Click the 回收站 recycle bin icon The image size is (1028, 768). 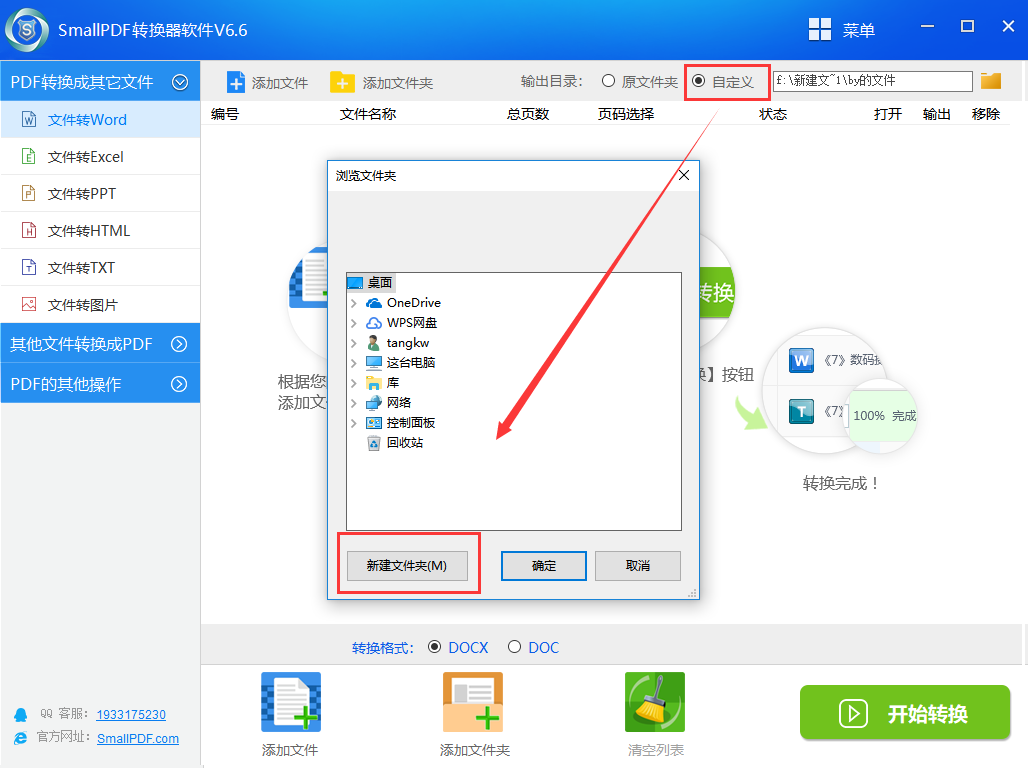[374, 443]
